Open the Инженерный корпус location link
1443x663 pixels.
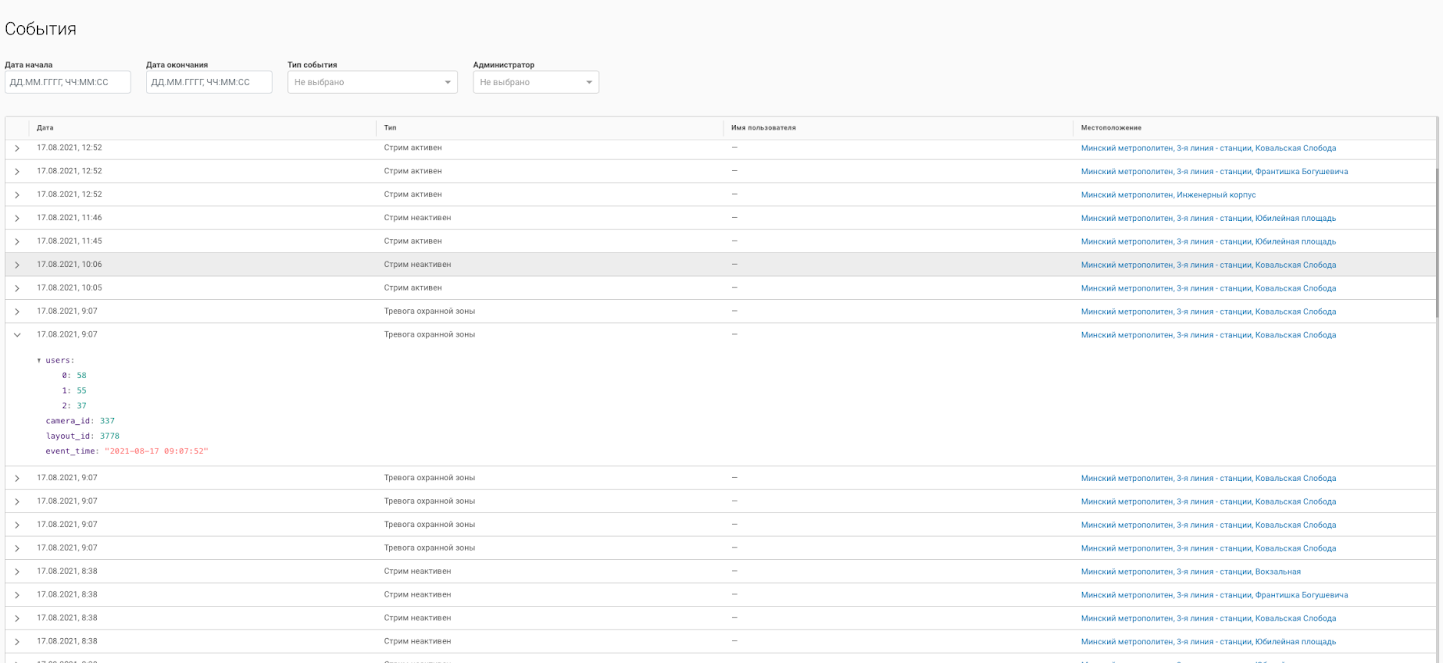point(1168,195)
